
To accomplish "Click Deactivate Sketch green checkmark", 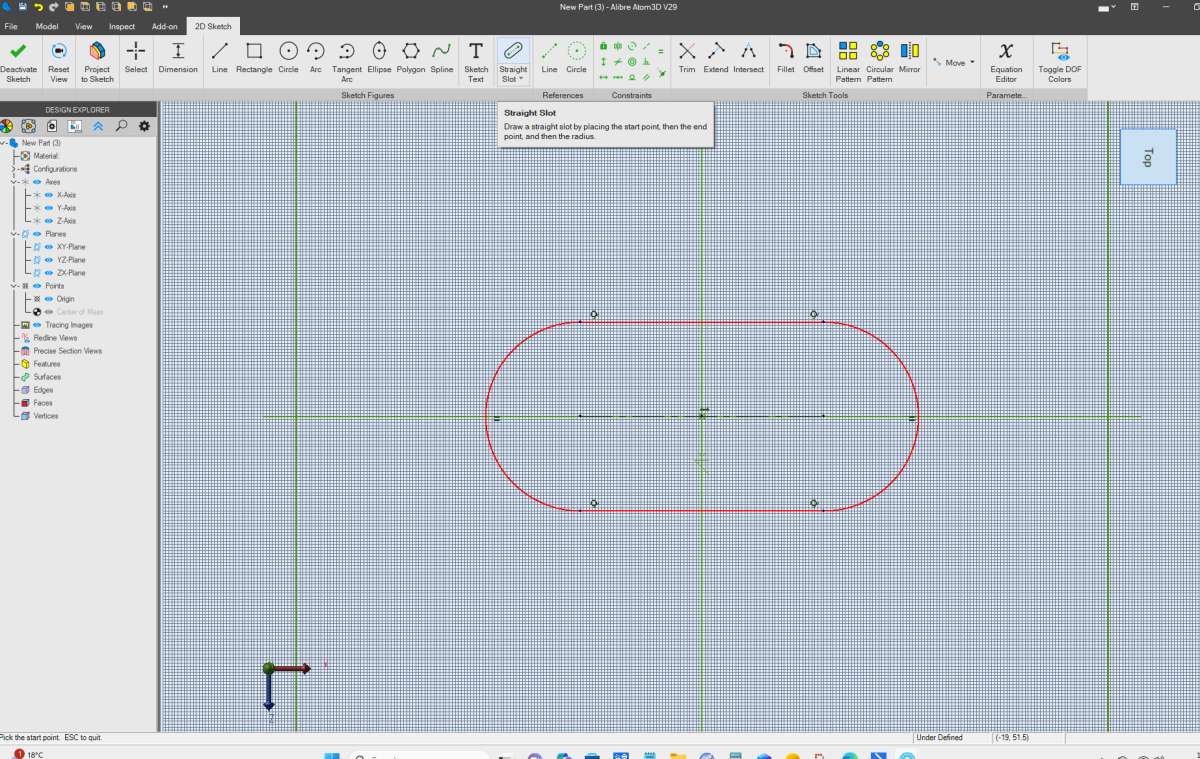I will [x=18, y=51].
